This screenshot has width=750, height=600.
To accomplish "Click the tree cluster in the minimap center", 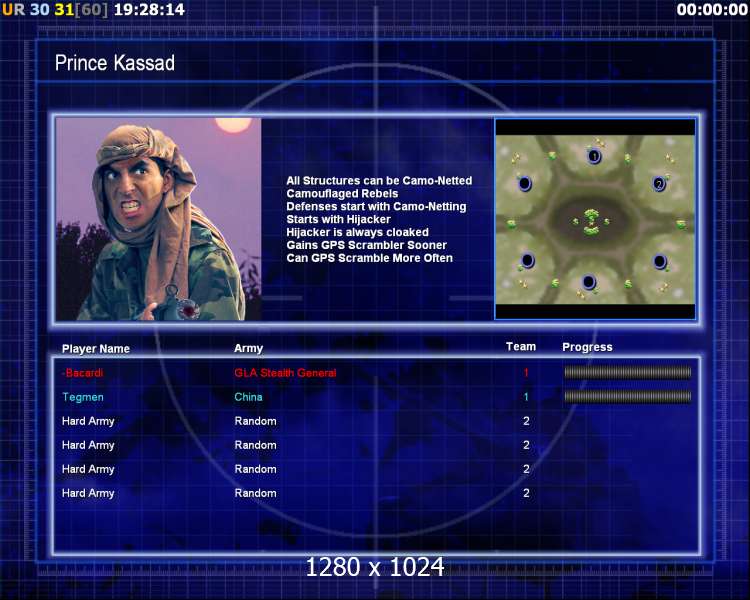I will pyautogui.click(x=592, y=222).
